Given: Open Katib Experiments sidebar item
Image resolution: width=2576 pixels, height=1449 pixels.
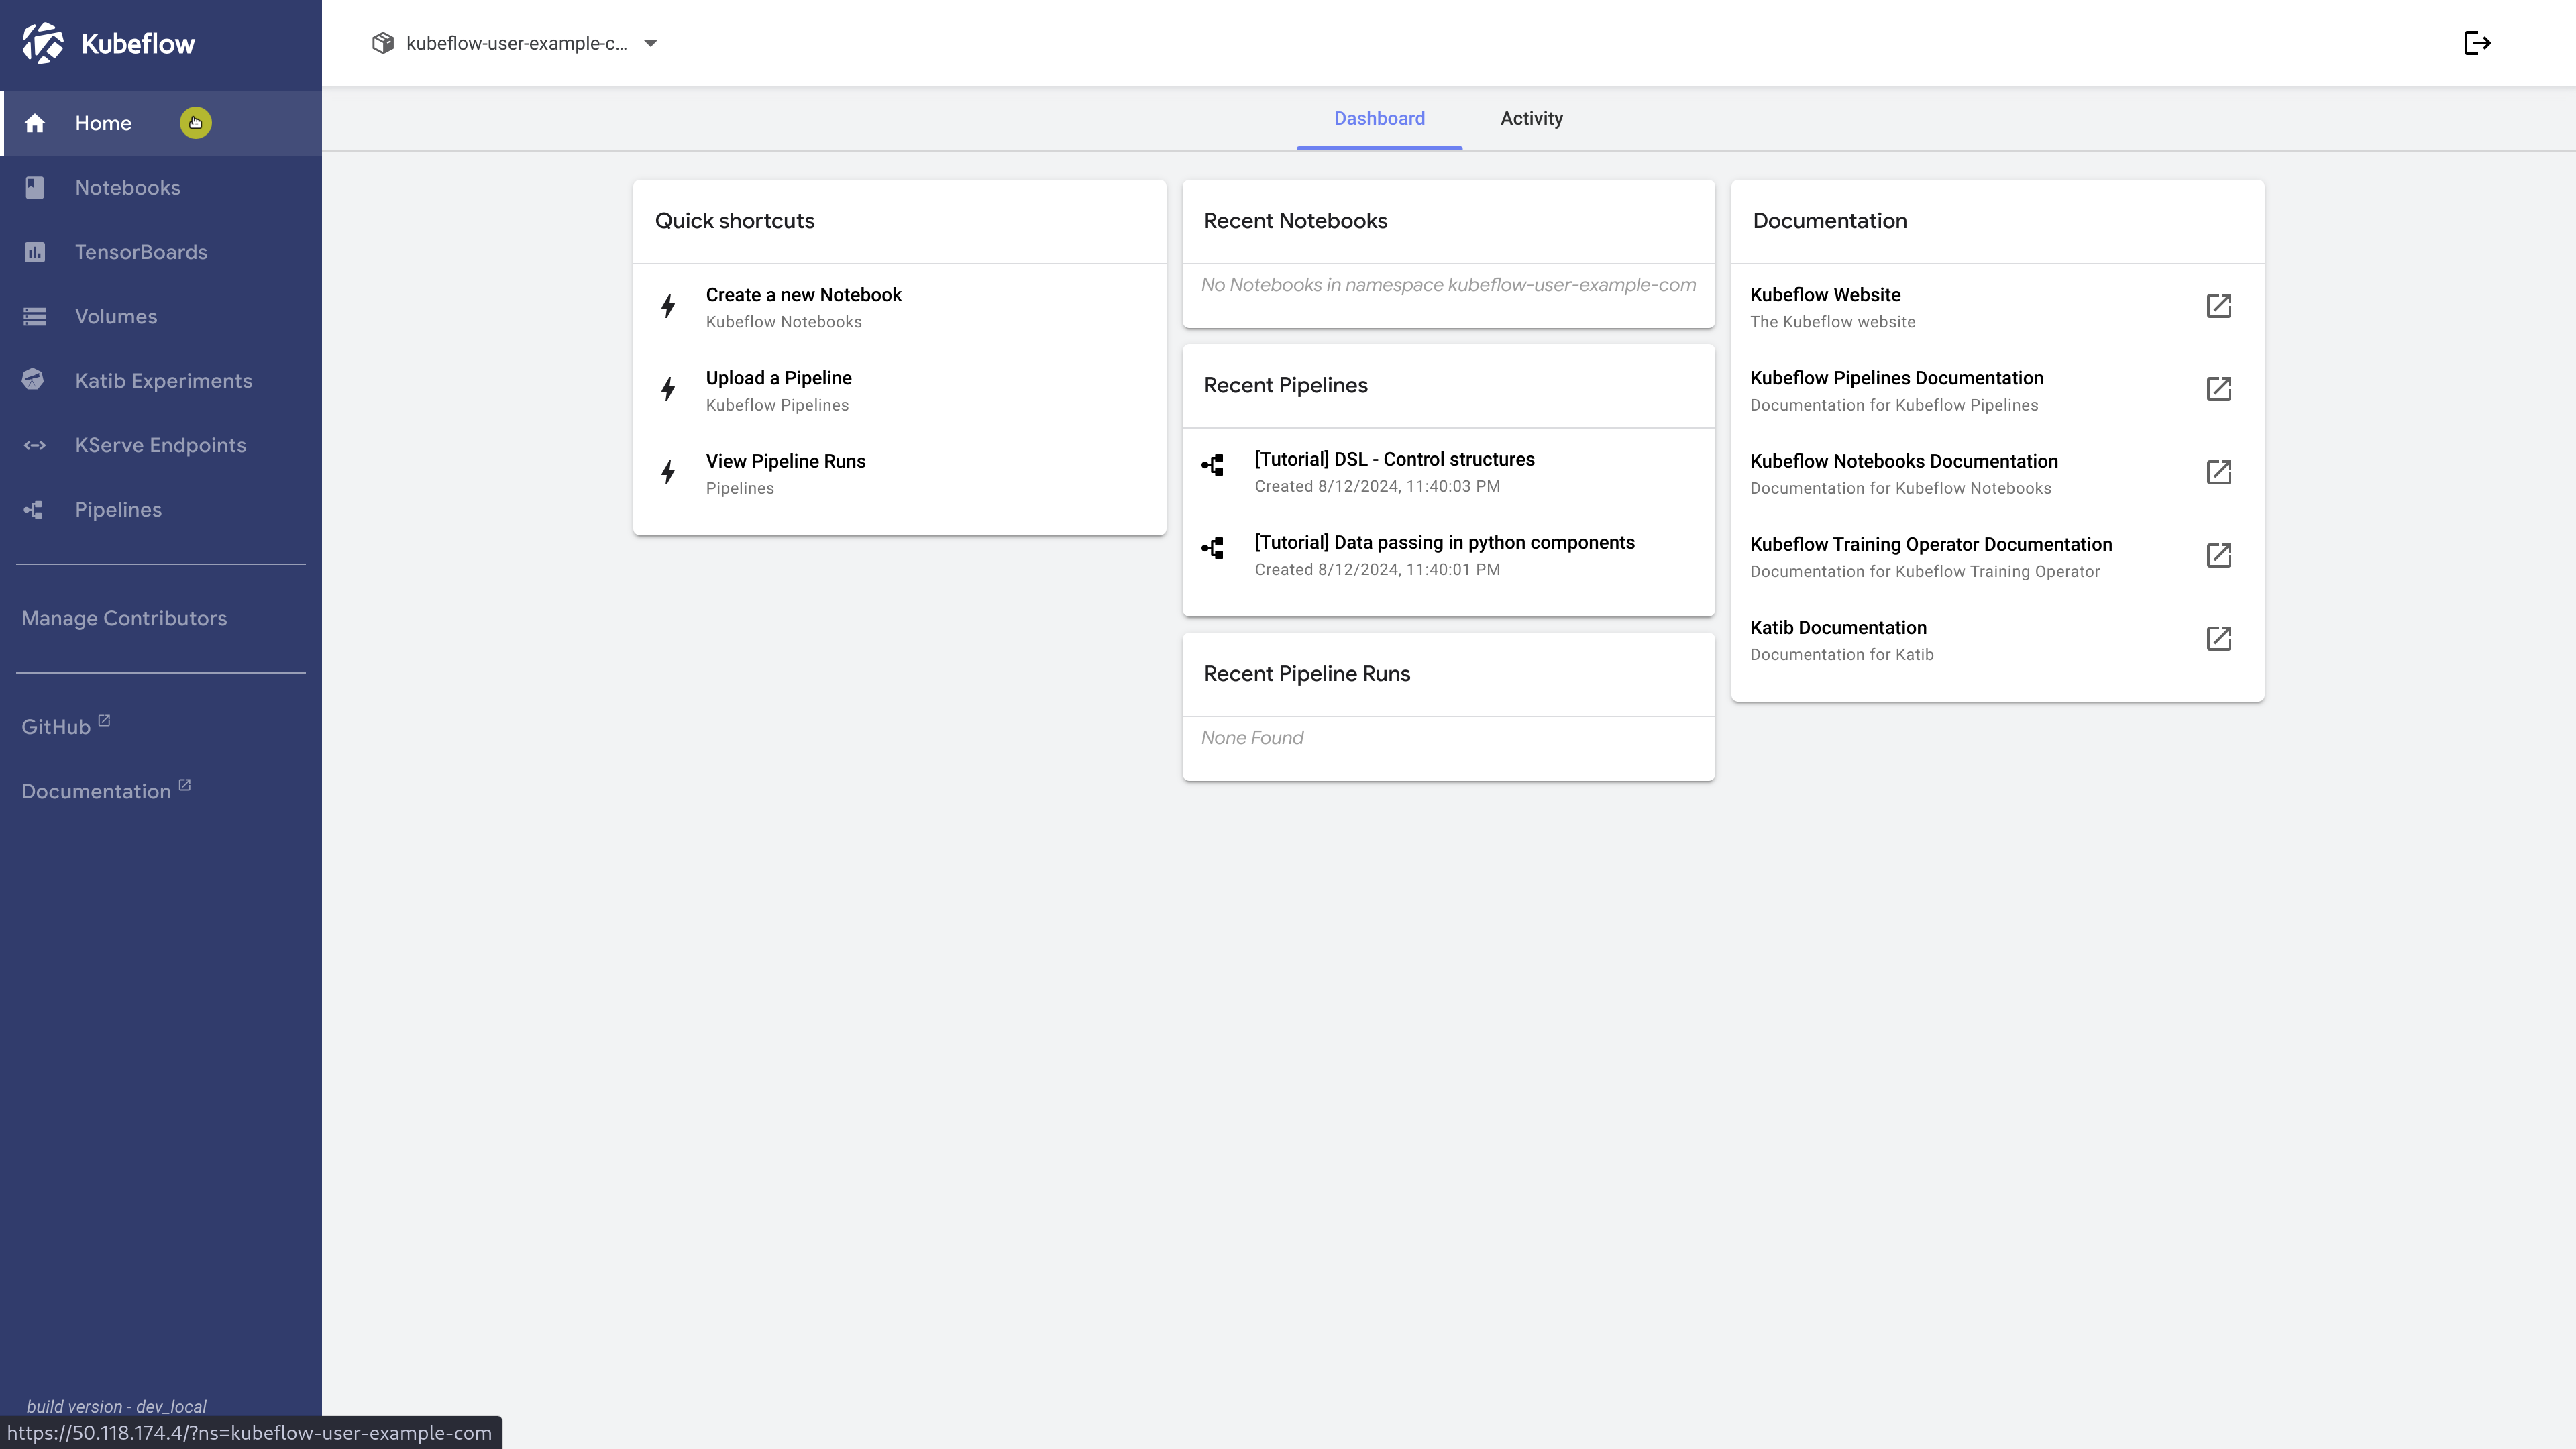Looking at the screenshot, I should pos(163,381).
